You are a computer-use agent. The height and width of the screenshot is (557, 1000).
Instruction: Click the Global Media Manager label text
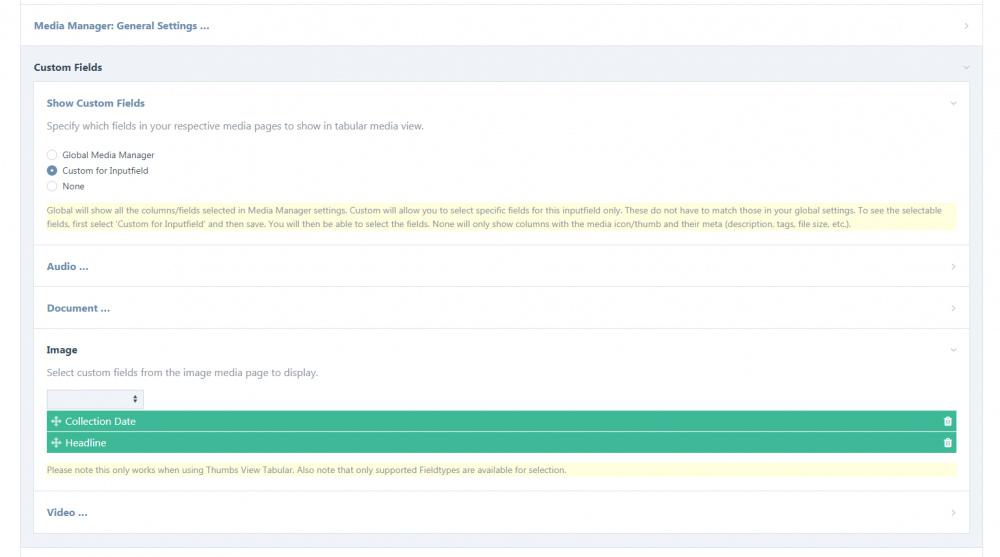pos(108,155)
